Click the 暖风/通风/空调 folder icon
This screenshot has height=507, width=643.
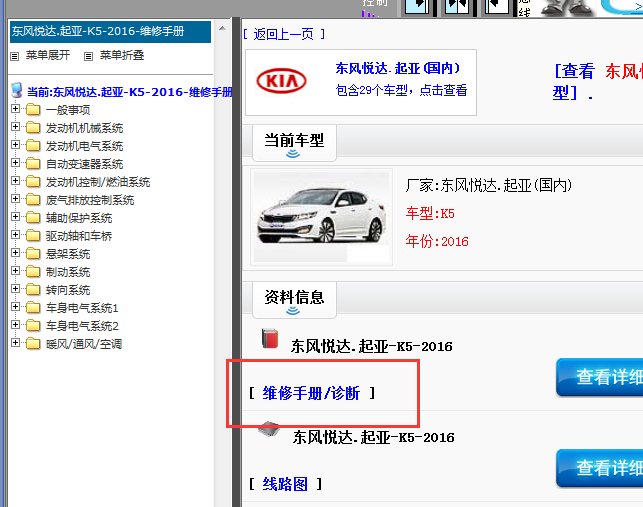(x=33, y=343)
